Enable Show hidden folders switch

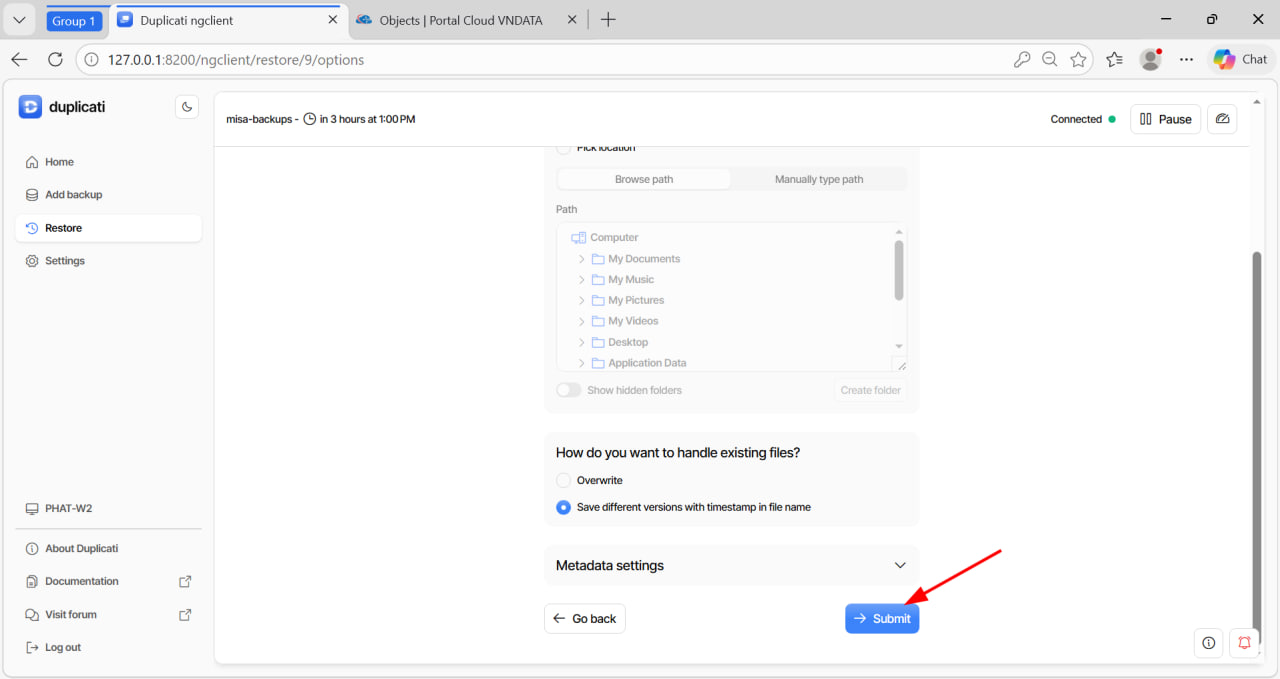pos(569,390)
